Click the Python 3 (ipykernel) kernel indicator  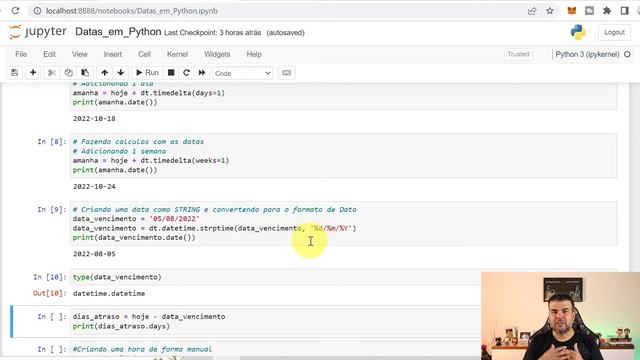(x=587, y=54)
